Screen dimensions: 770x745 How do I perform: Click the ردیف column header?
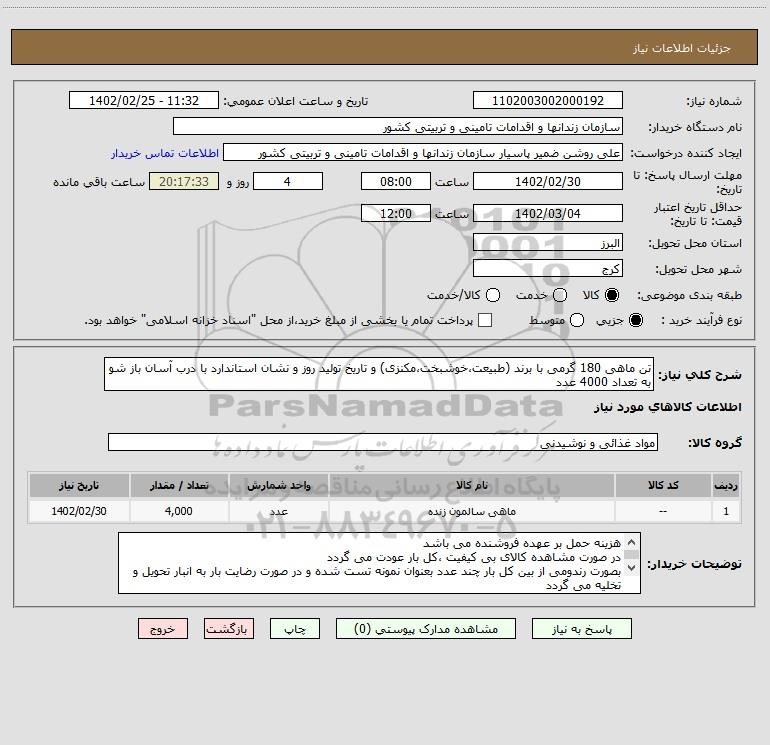[726, 485]
